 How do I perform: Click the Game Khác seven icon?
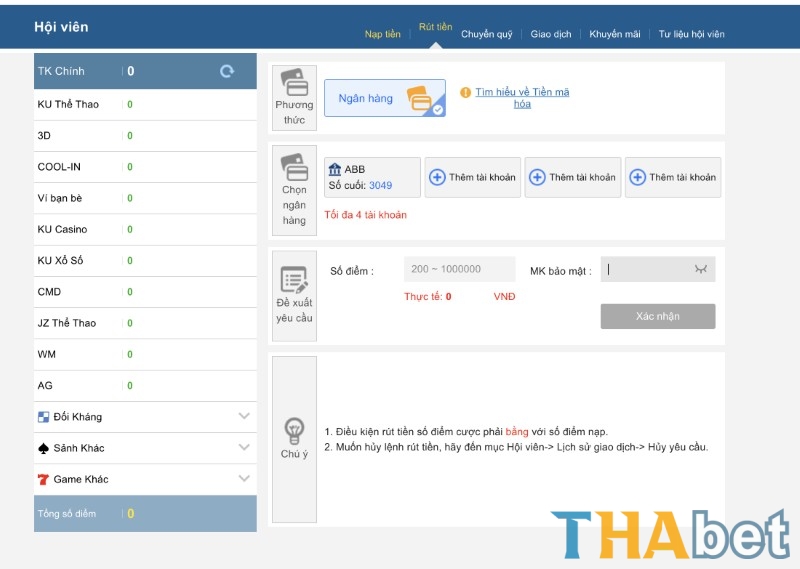click(43, 479)
